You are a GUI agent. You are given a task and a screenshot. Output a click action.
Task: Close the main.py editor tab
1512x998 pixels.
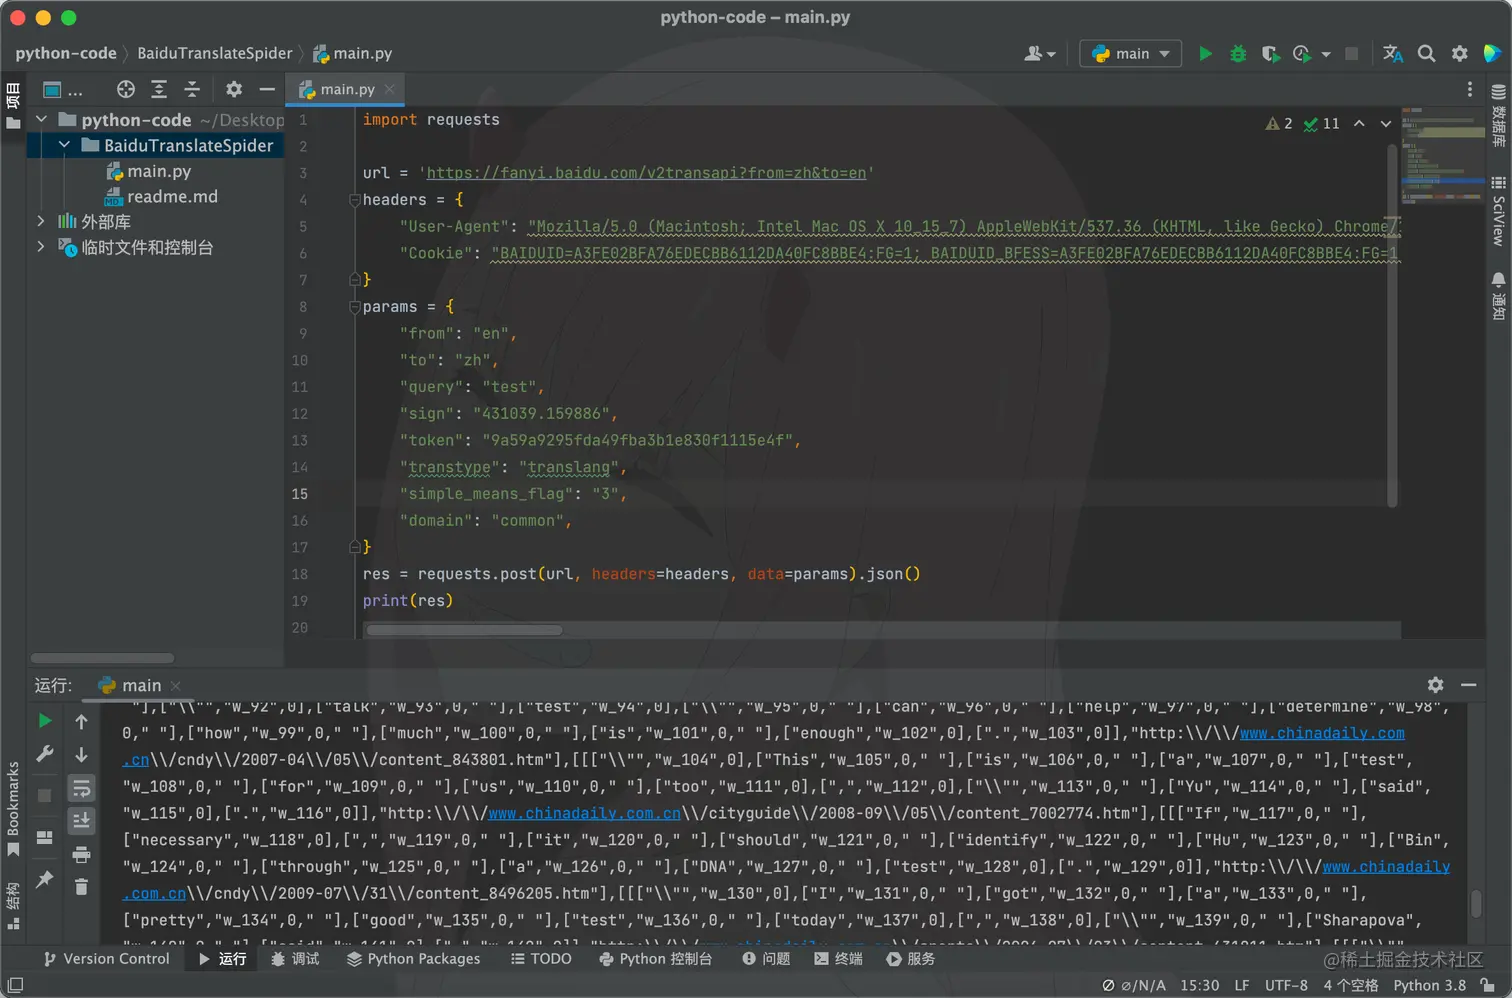(x=390, y=89)
